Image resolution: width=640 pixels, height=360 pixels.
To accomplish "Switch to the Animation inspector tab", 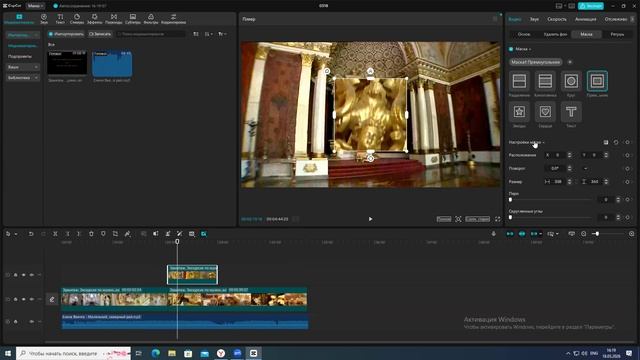I will point(585,19).
